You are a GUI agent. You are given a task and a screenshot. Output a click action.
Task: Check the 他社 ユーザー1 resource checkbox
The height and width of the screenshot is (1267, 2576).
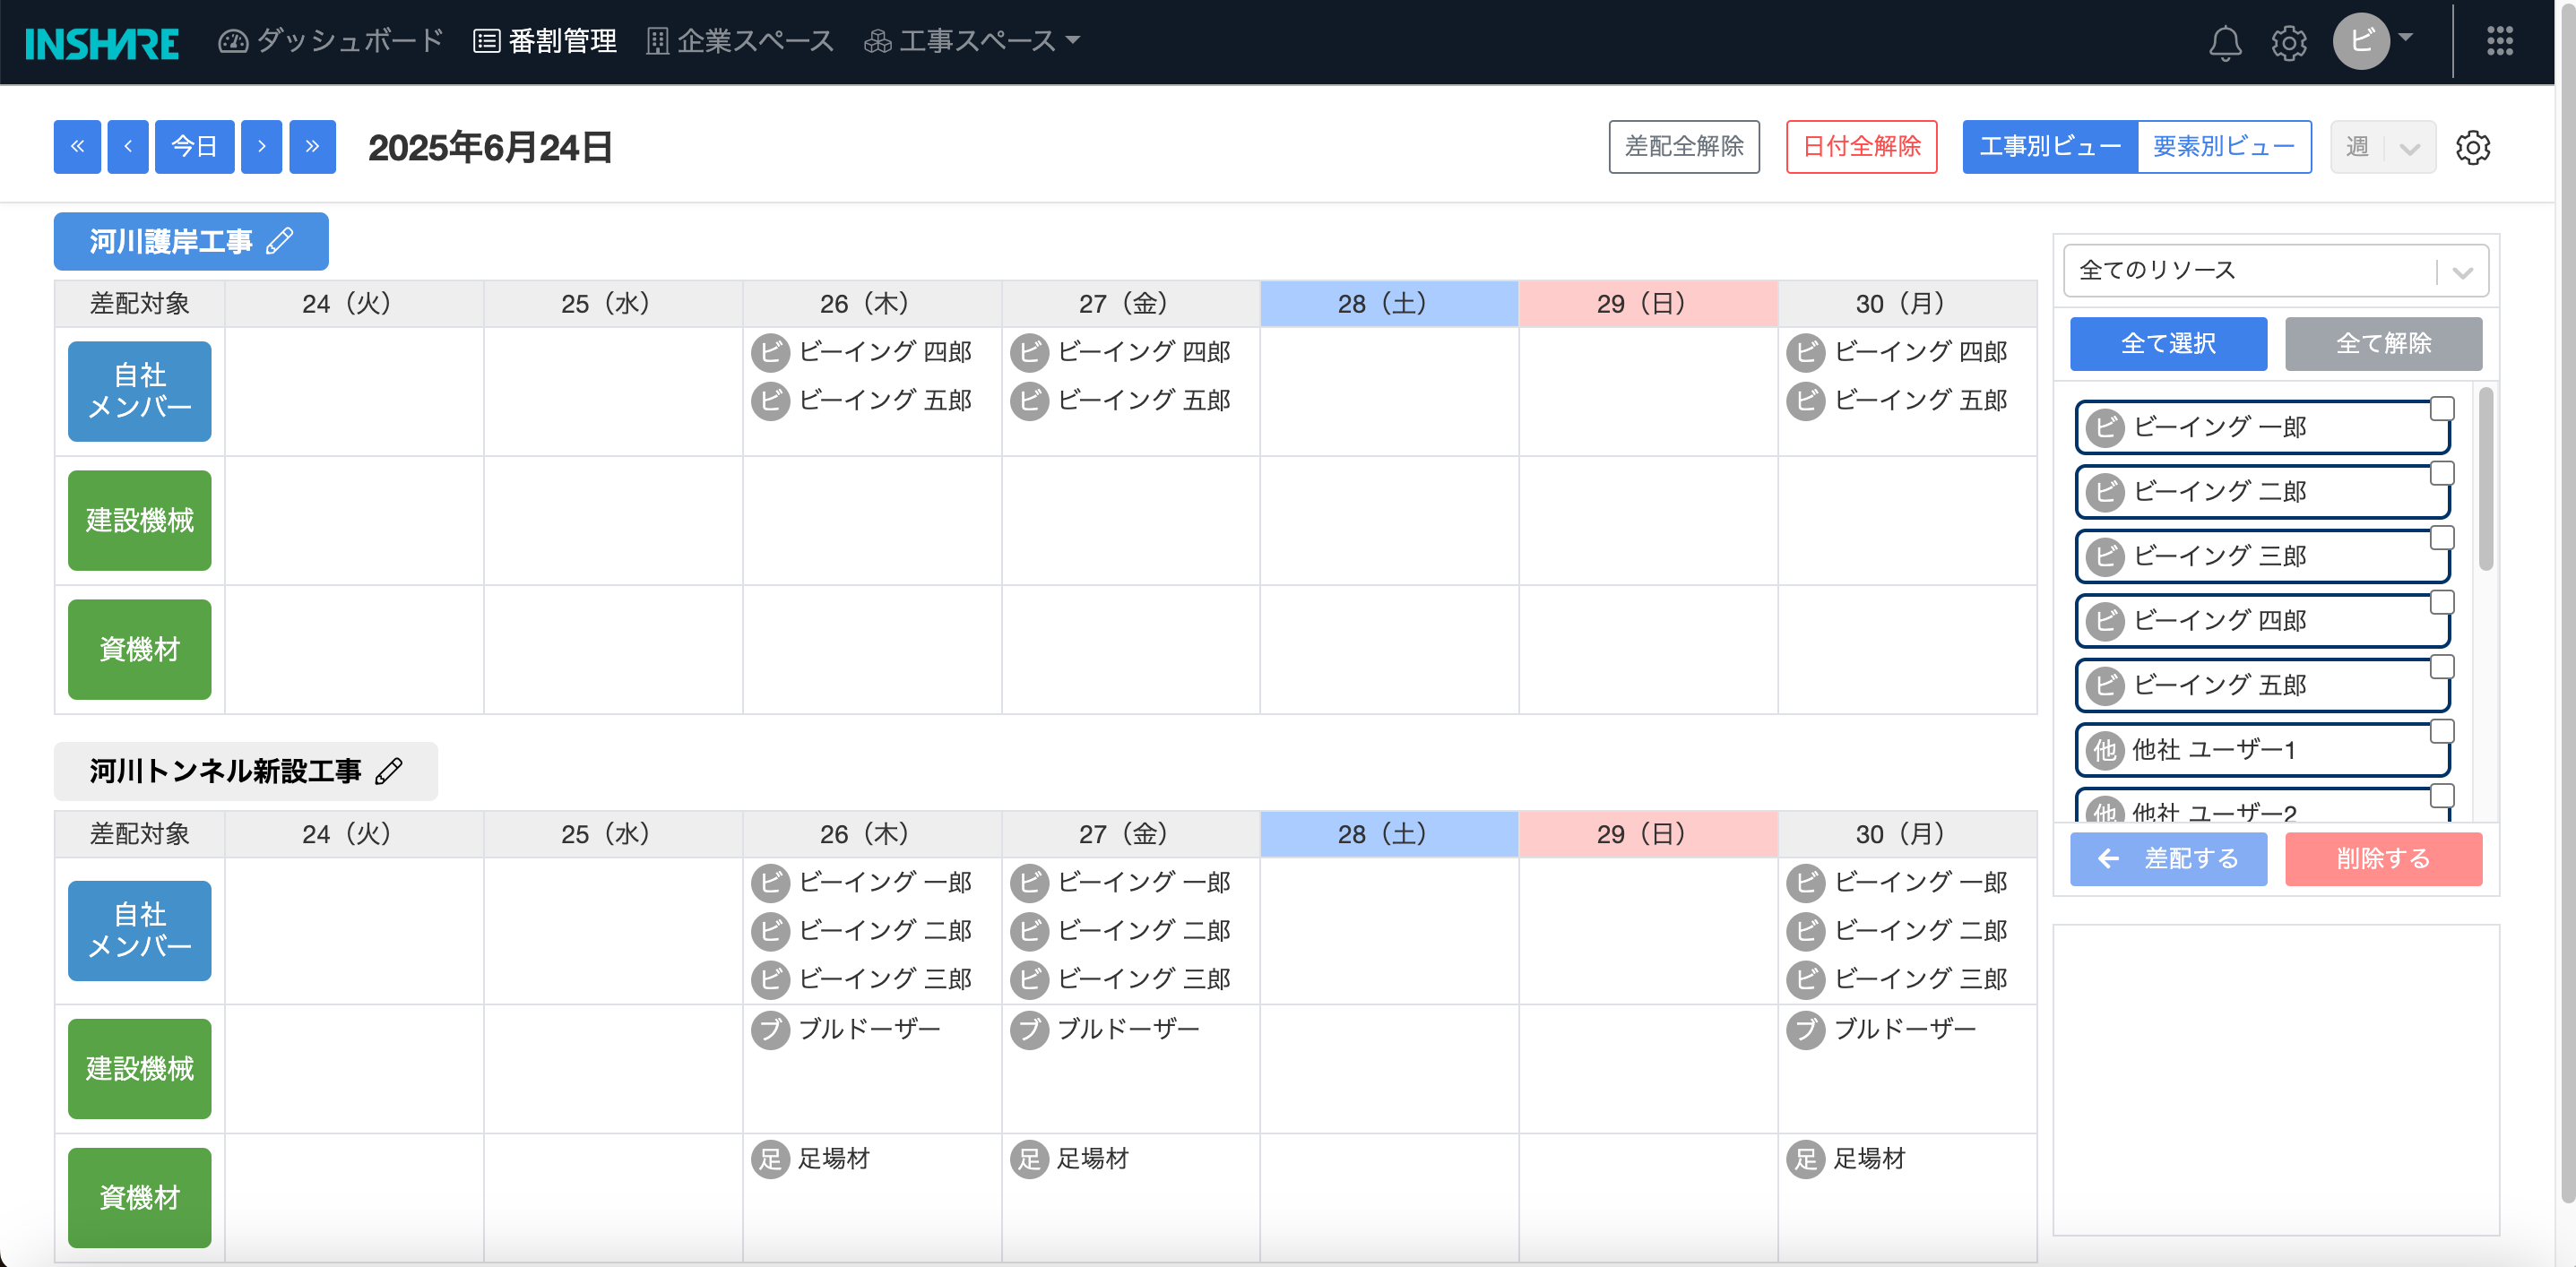pyautogui.click(x=2442, y=731)
